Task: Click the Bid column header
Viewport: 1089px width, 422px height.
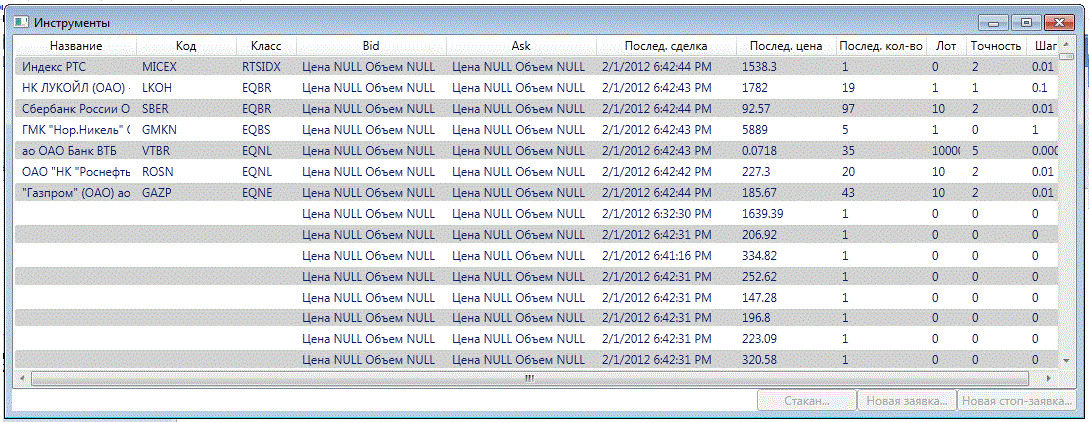Action: [x=372, y=46]
